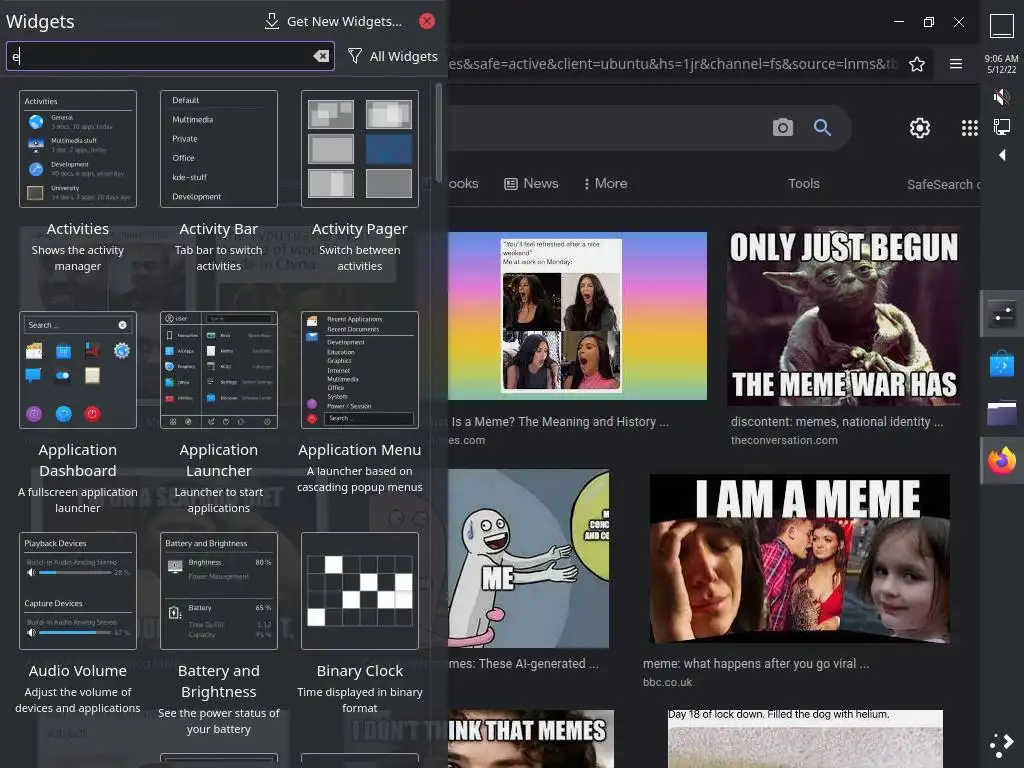Search by image using camera icon
This screenshot has width=1024, height=768.
[782, 127]
